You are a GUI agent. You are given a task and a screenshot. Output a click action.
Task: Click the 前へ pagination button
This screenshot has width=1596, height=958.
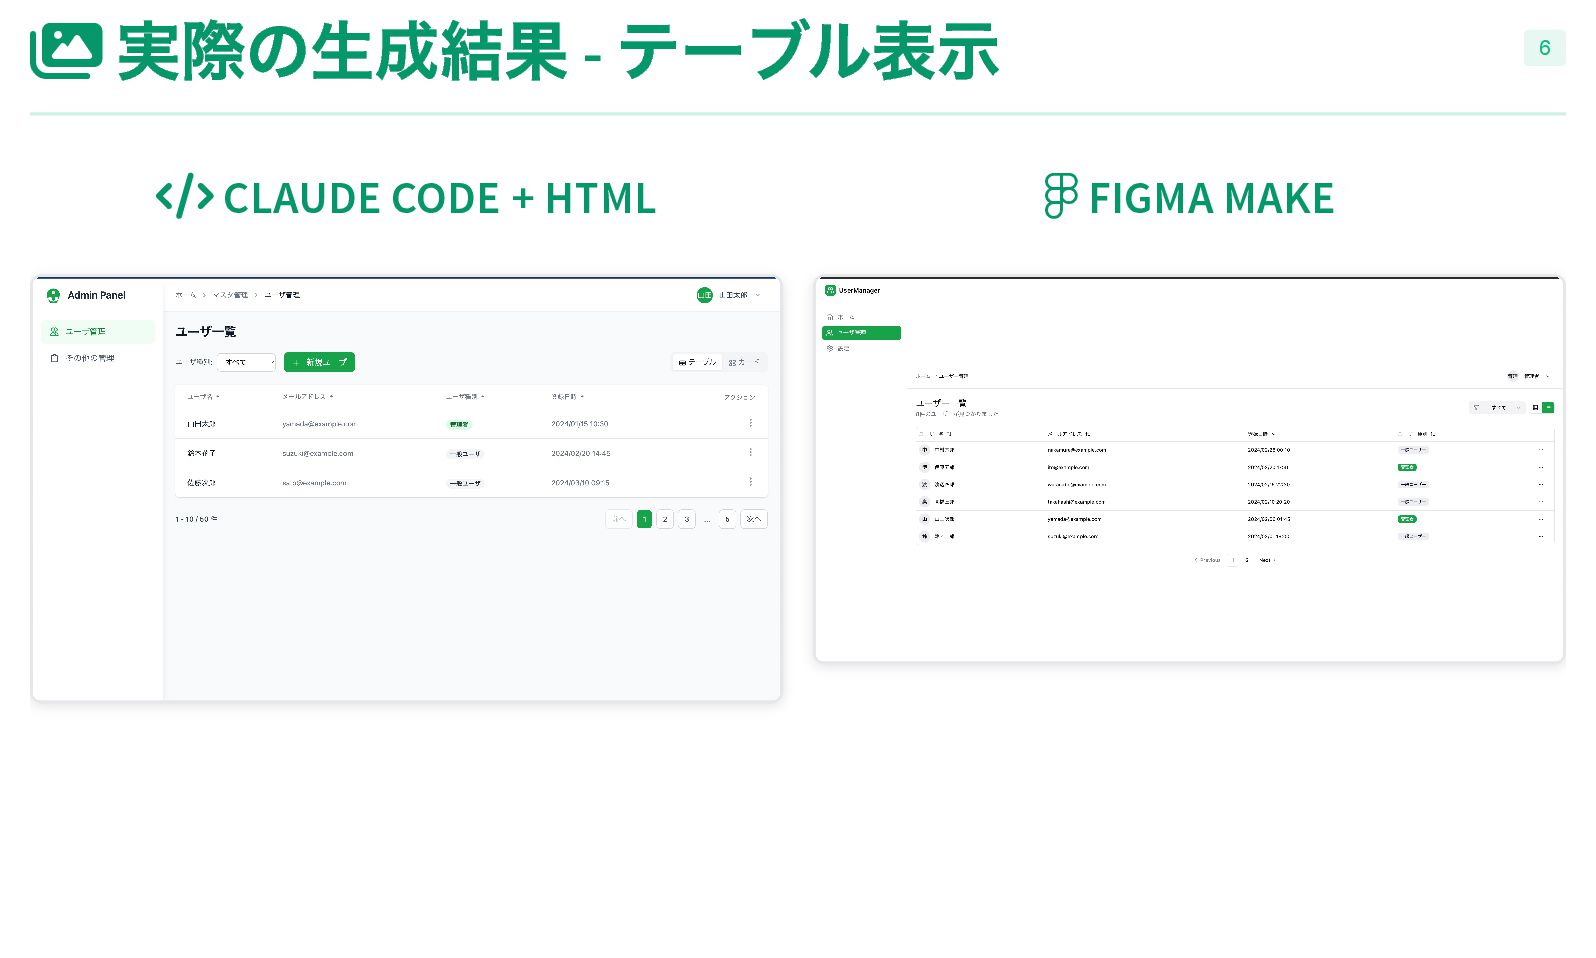coord(618,519)
